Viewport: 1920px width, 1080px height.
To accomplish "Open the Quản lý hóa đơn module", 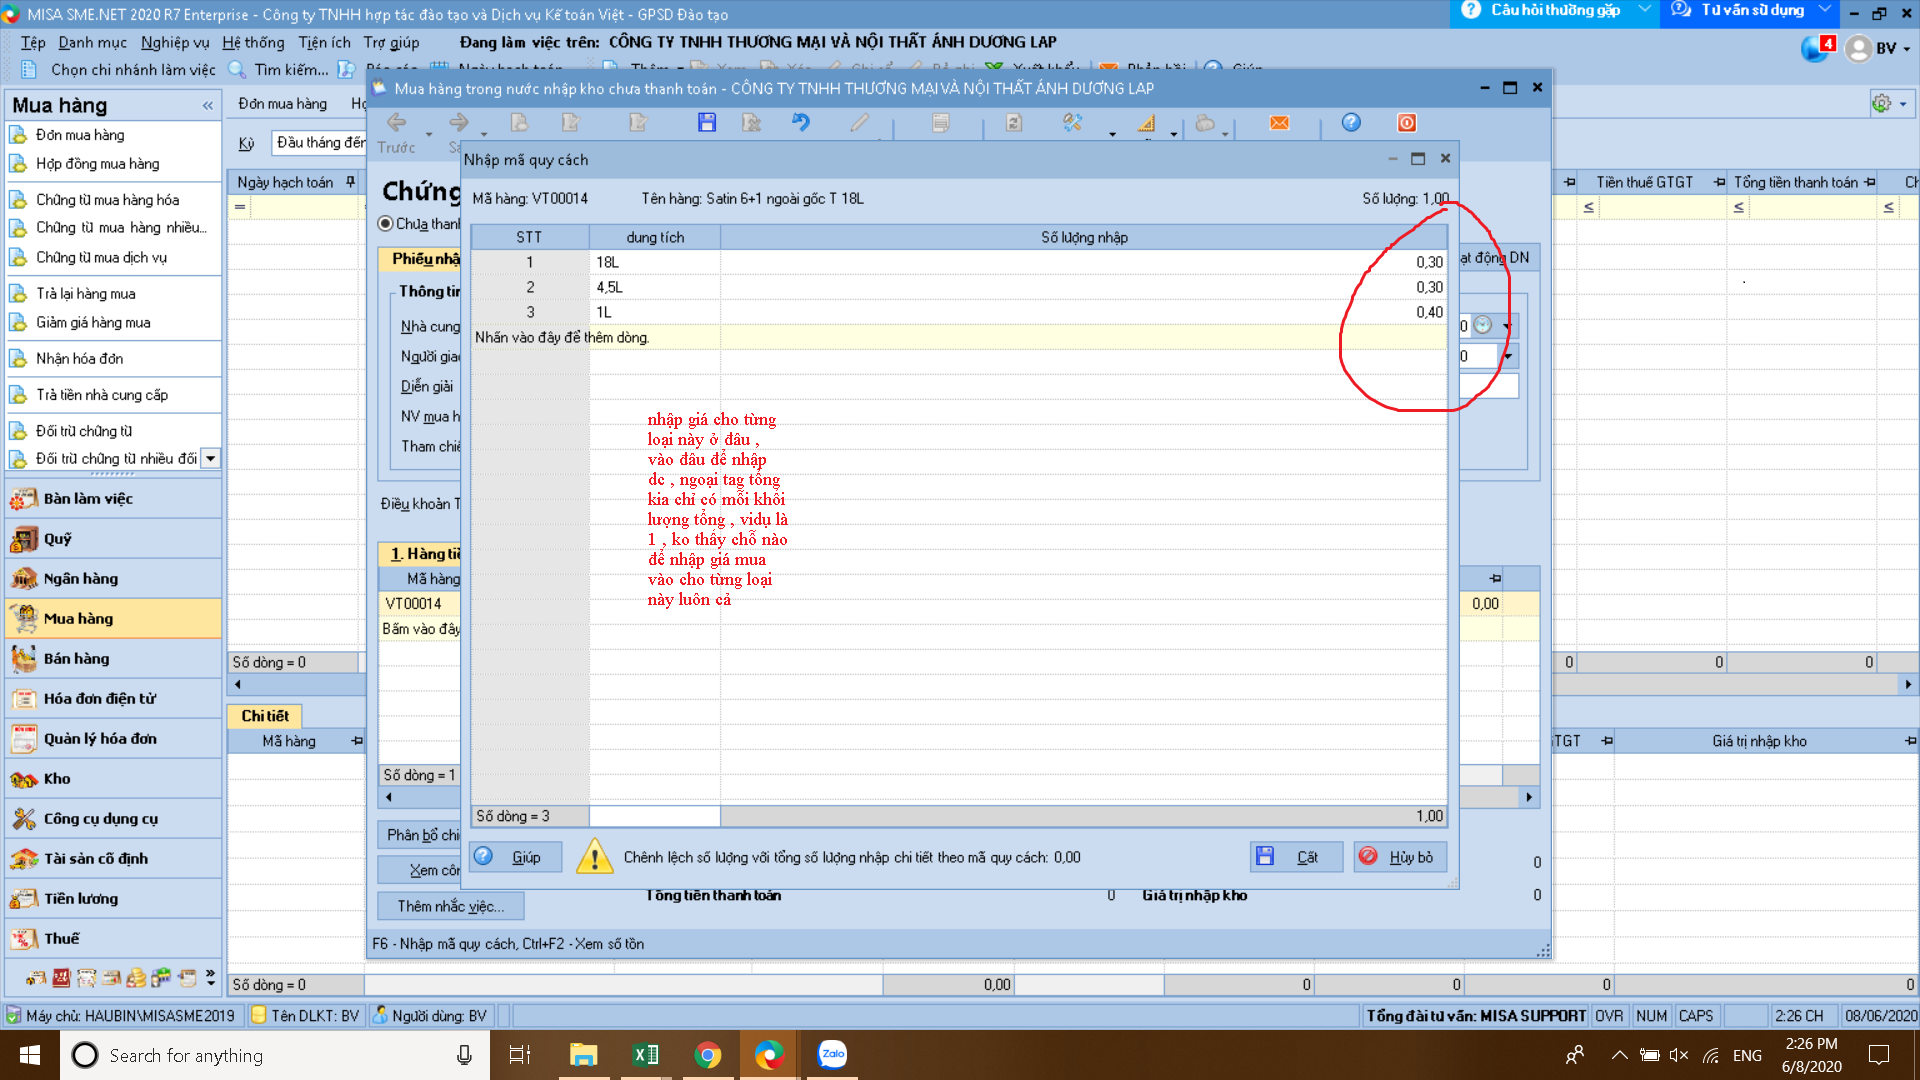I will 113,739.
